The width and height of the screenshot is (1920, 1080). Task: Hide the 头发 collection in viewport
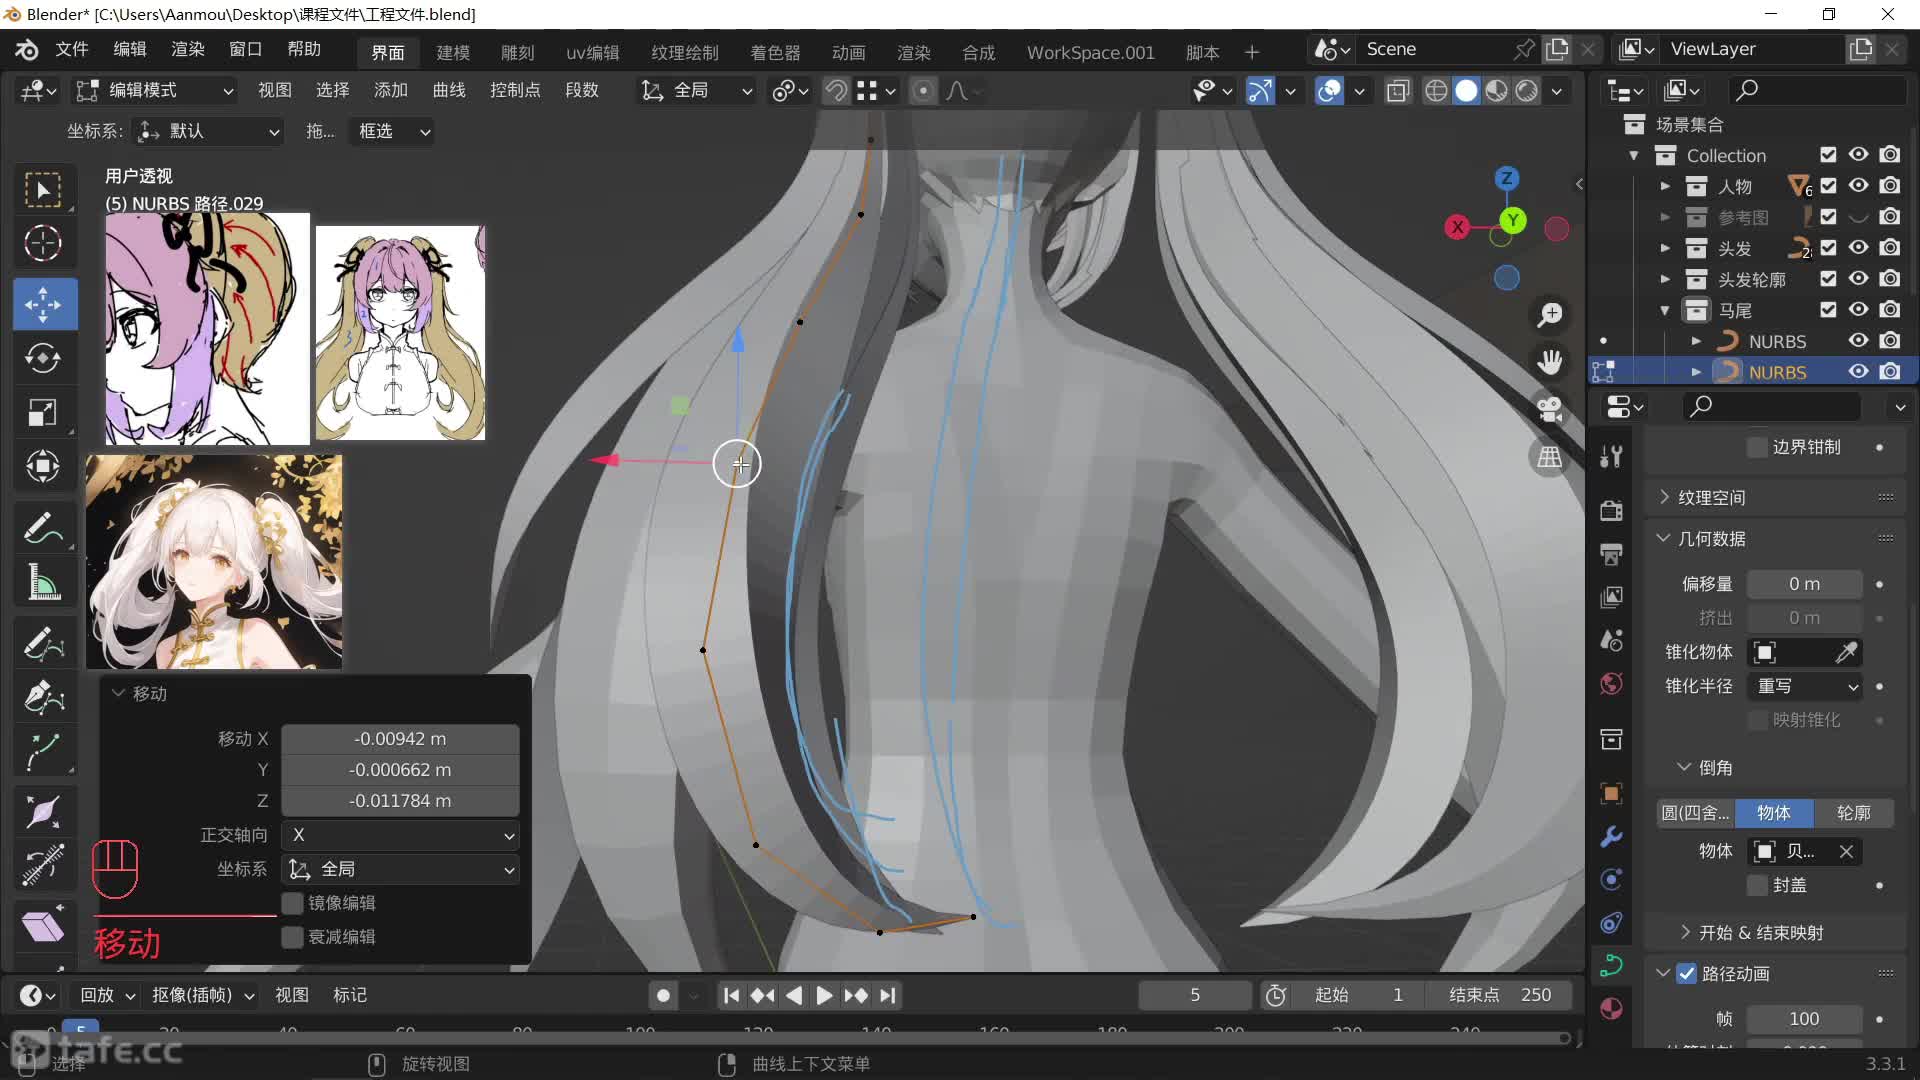1858,248
